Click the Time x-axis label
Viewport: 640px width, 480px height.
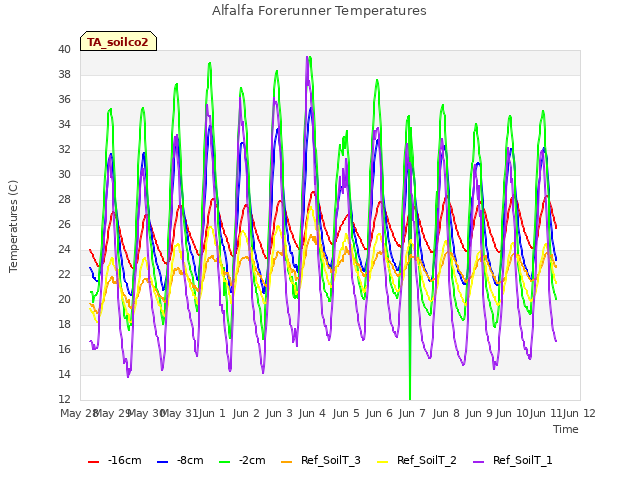pos(566,429)
